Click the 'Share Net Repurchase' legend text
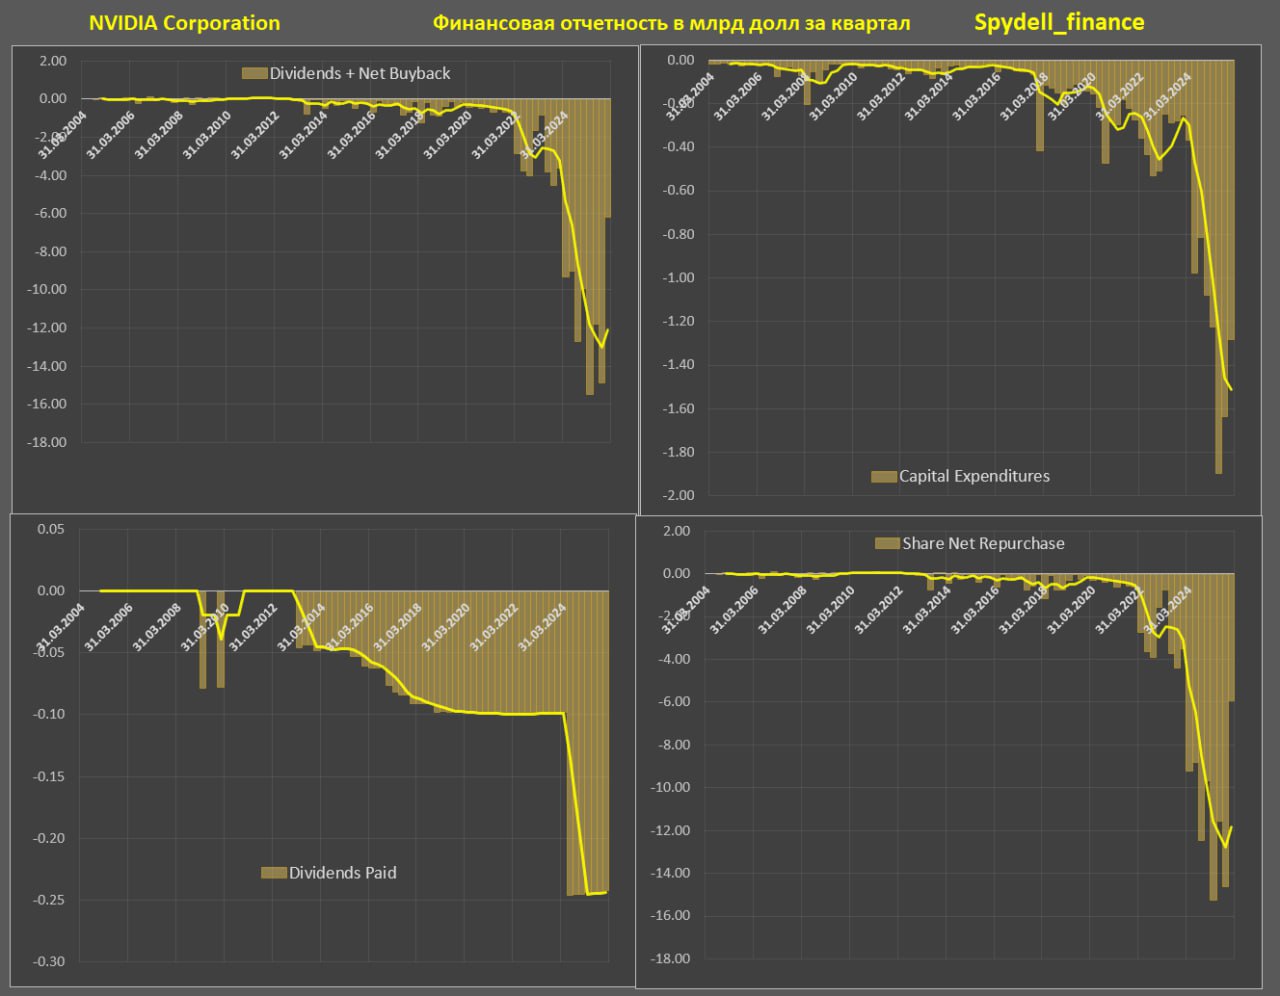Screen dimensions: 1280x996 tap(983, 544)
